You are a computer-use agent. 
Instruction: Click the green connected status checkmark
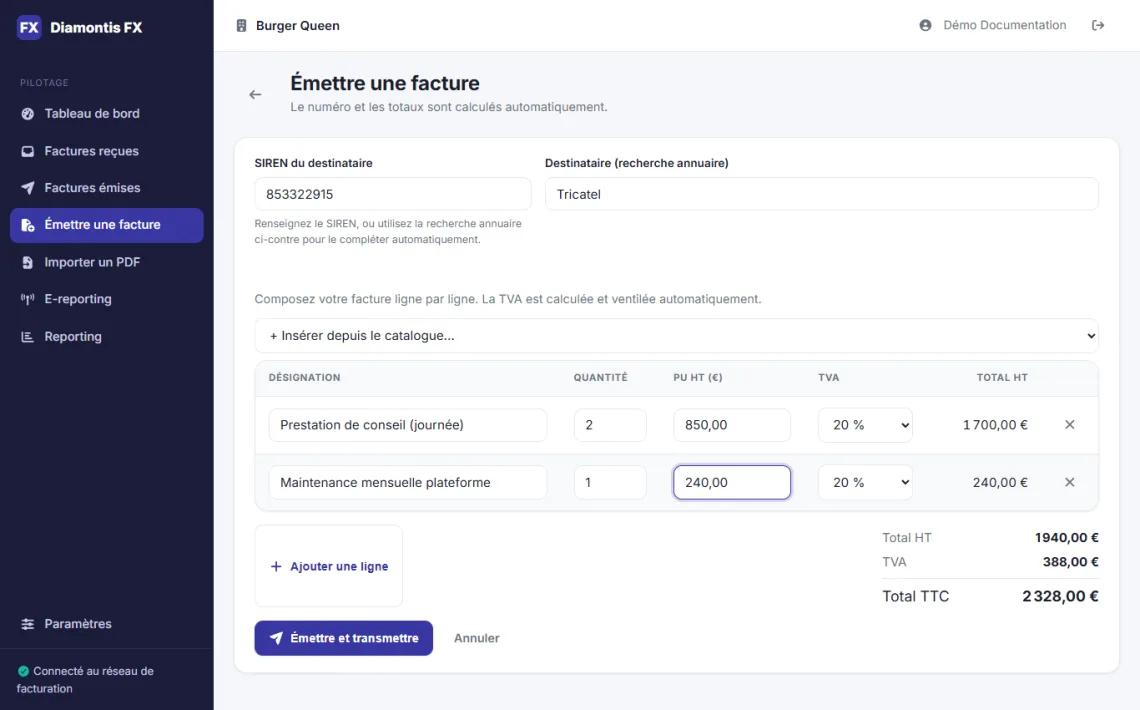point(23,671)
